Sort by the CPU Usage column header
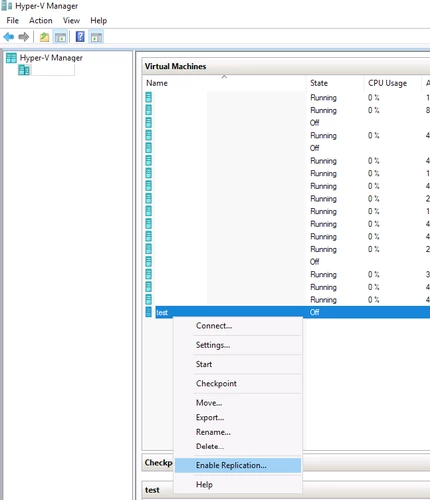This screenshot has width=430, height=500. click(393, 83)
